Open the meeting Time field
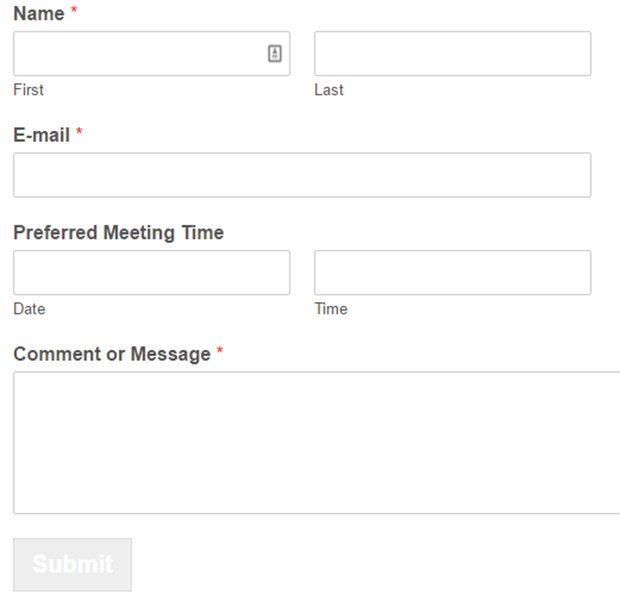 [x=452, y=272]
